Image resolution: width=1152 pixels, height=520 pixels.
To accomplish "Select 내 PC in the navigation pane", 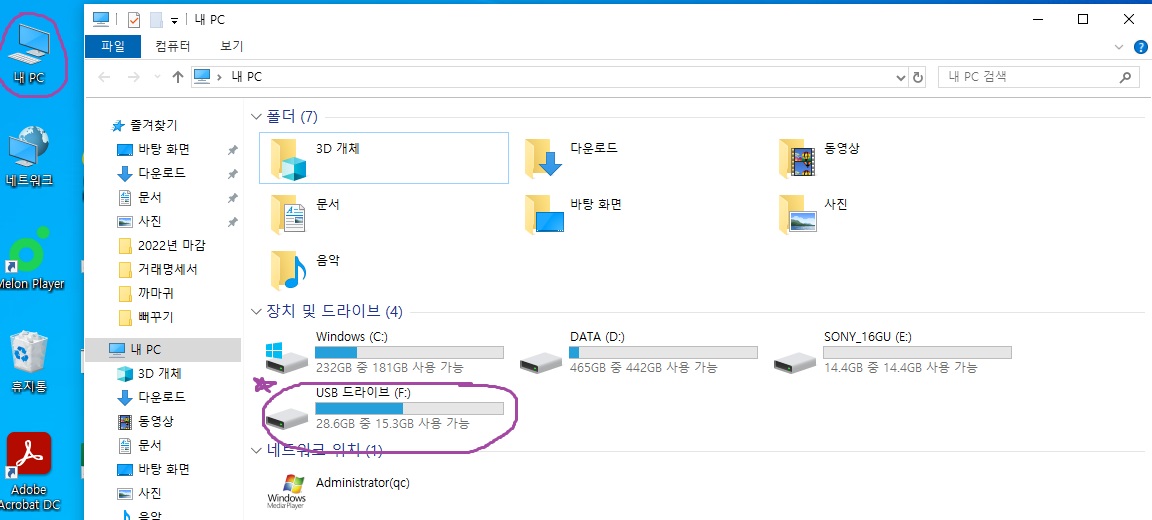I will click(162, 350).
